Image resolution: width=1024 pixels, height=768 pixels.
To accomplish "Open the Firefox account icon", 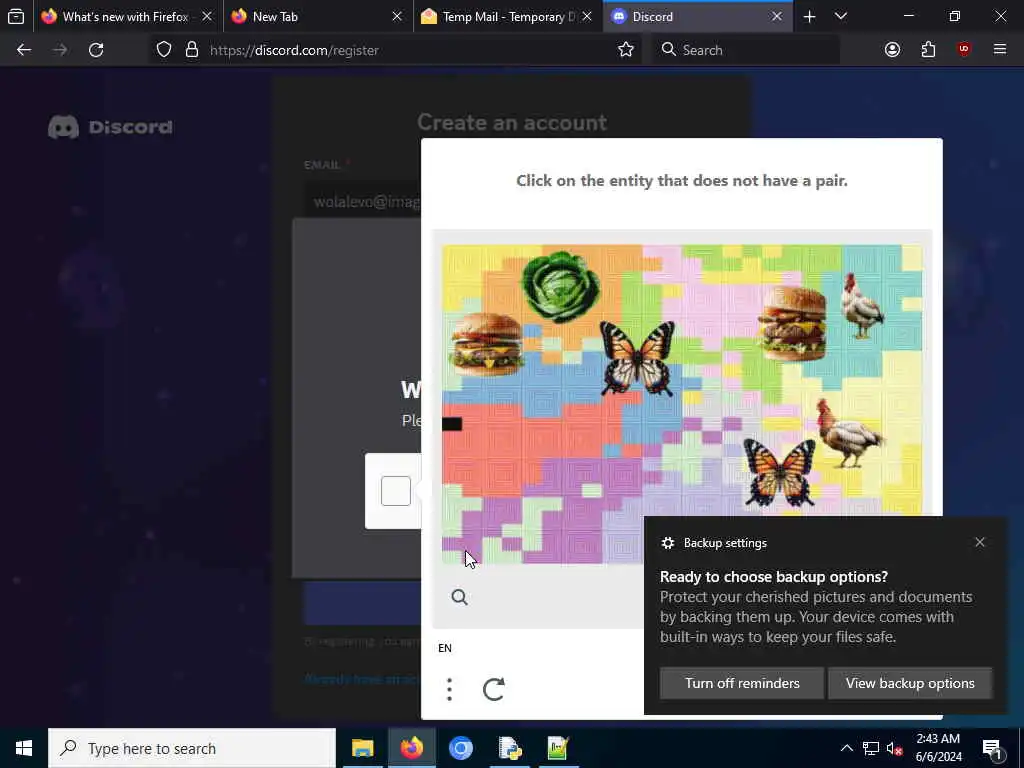I will pos(892,50).
